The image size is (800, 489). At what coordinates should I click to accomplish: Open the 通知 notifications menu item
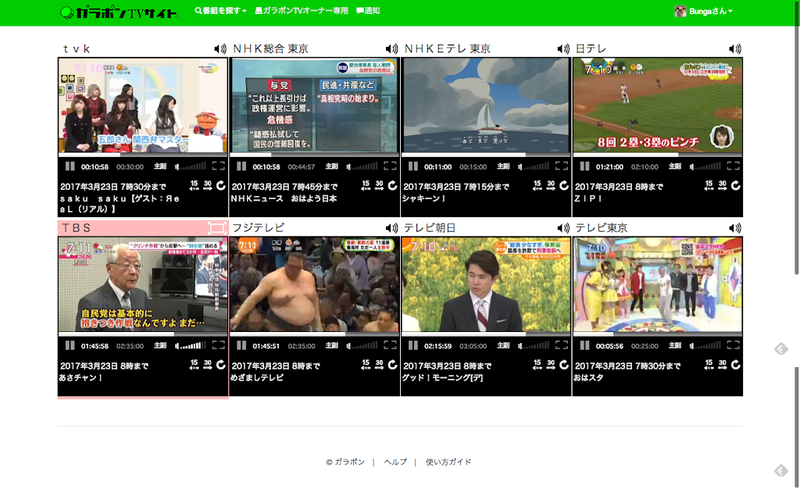tap(368, 11)
